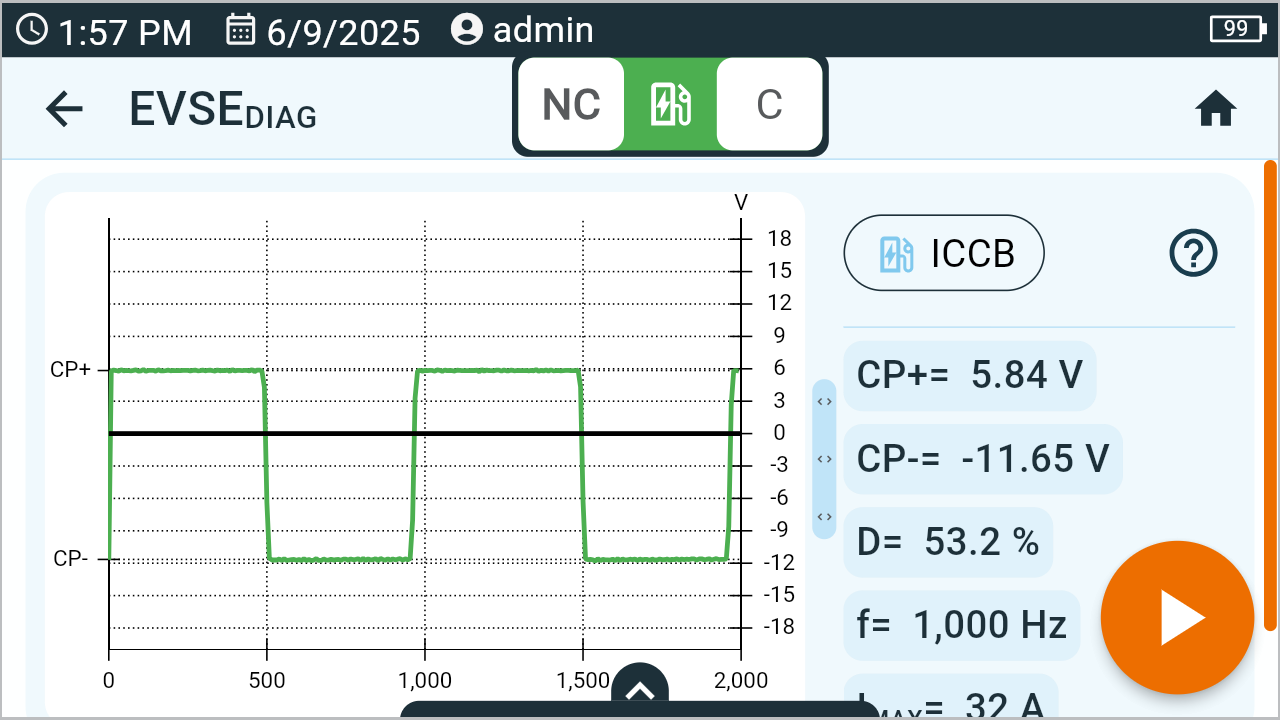The image size is (1280, 720).
Task: Check the battery level indicator
Action: pyautogui.click(x=1236, y=29)
